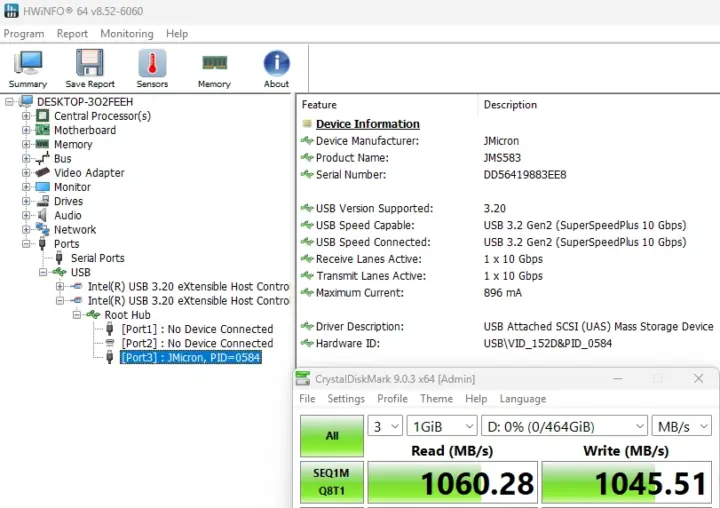The height and width of the screenshot is (508, 720).
Task: Open the HWiNFO Help menu
Action: coord(177,34)
